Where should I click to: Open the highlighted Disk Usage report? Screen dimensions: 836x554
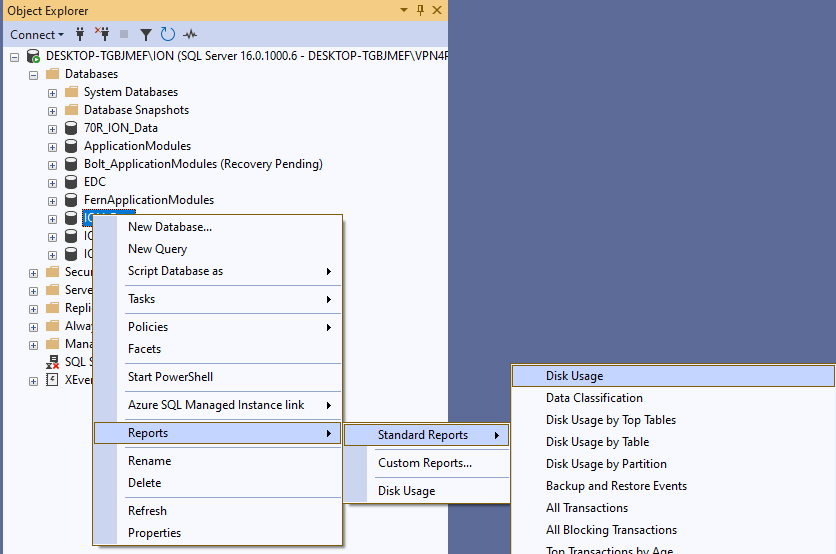[673, 376]
